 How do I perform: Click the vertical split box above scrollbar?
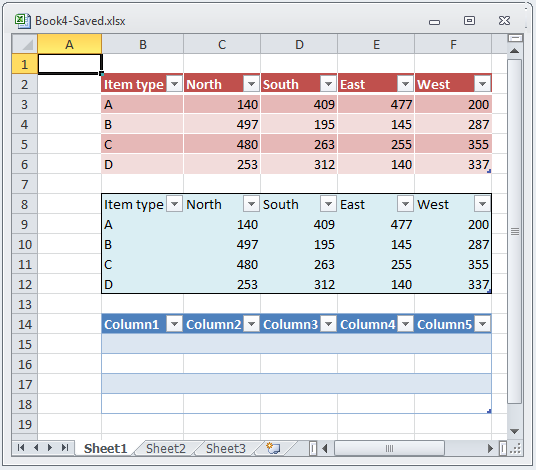[515, 38]
